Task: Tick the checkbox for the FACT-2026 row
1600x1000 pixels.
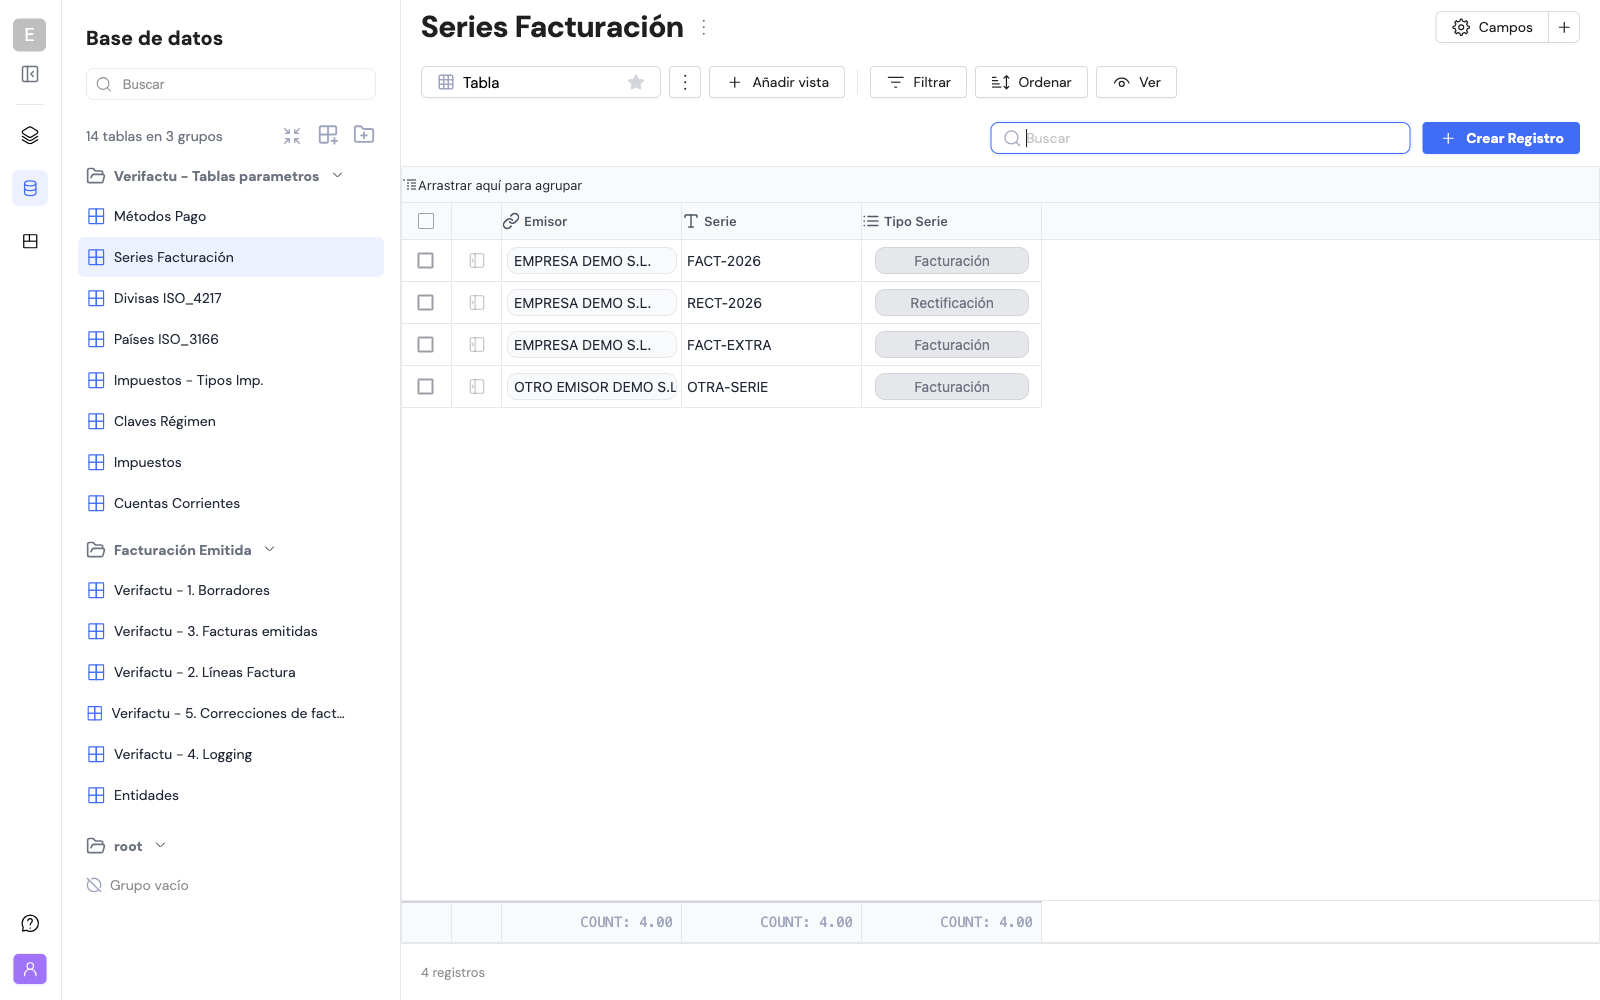Action: (426, 261)
